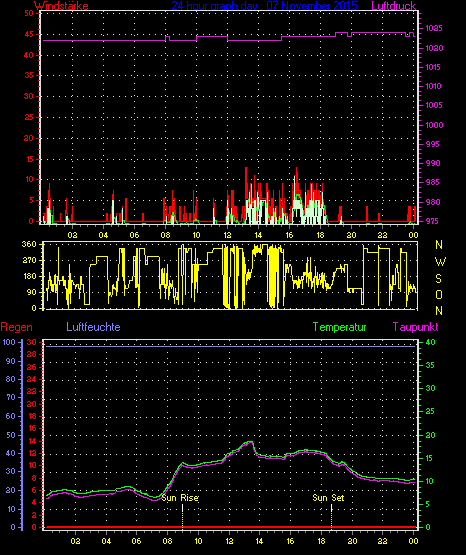466x555 pixels.
Task: Click the Sun Rise text
Action: pyautogui.click(x=180, y=498)
